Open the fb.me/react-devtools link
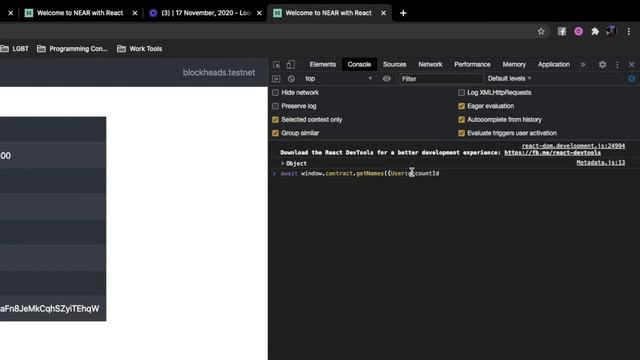640x360 pixels. point(552,153)
